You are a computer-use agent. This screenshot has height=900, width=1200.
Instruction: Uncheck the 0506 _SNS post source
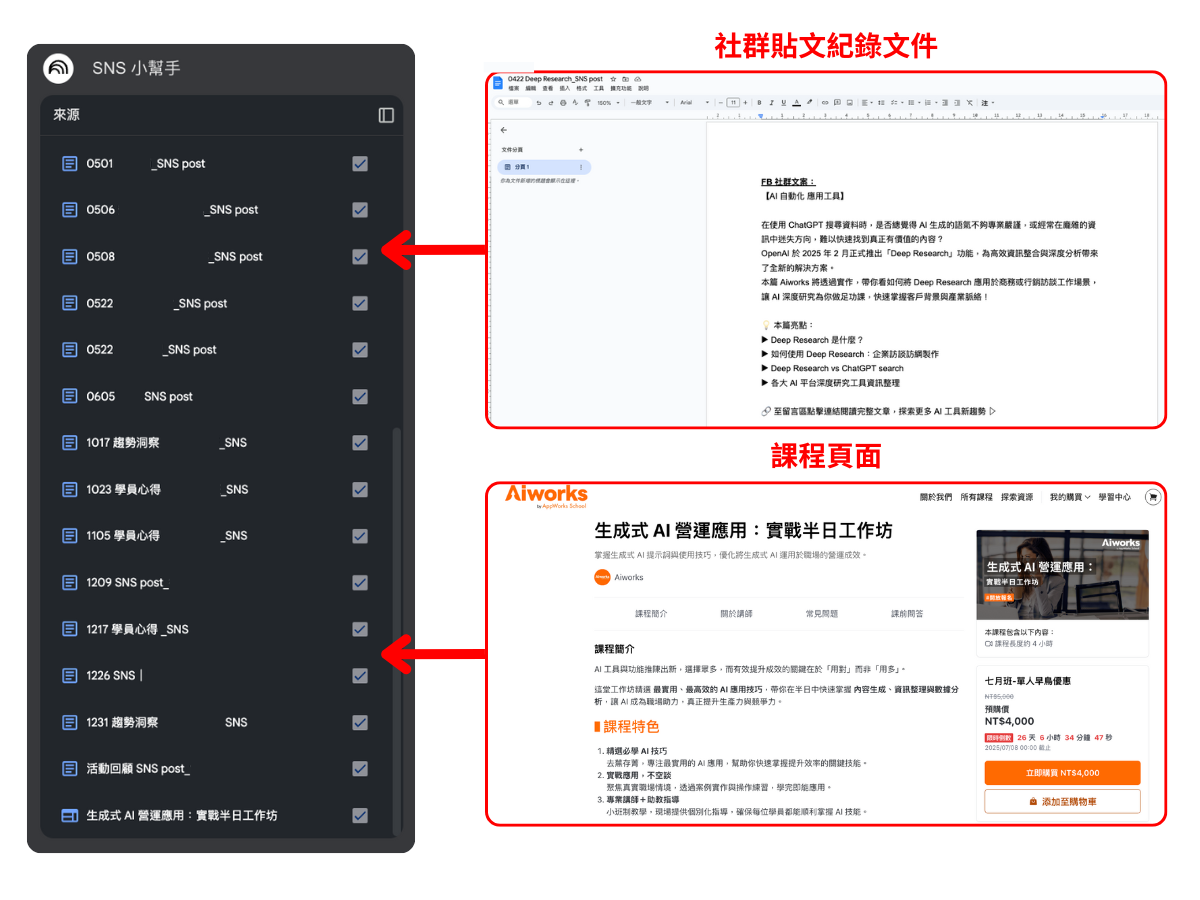360,210
